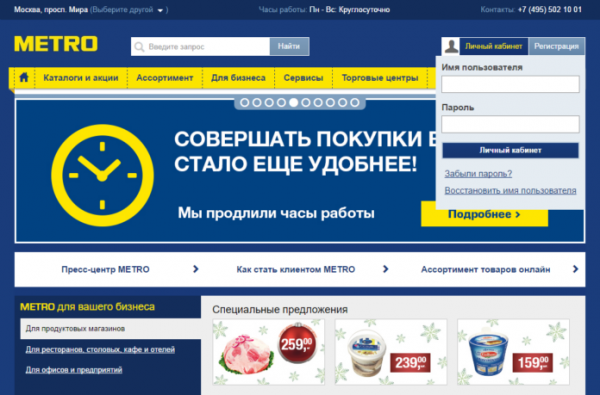
Task: Select third banner slide dot
Action: pyautogui.click(x=269, y=103)
